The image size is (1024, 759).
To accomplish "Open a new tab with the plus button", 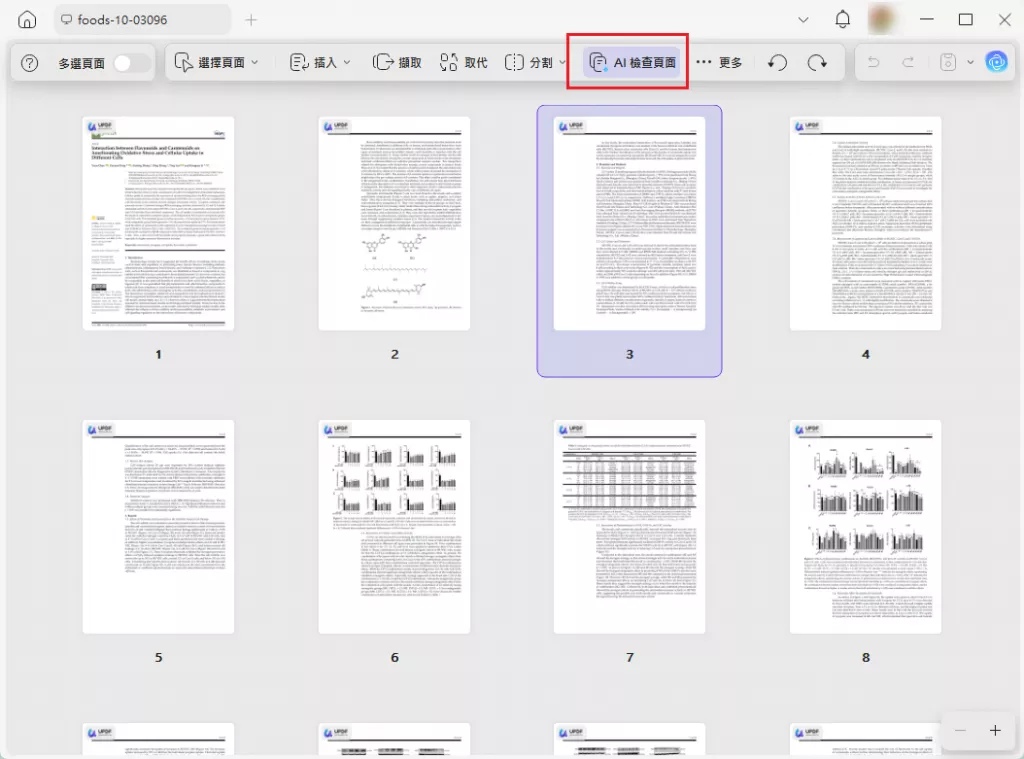I will point(251,20).
